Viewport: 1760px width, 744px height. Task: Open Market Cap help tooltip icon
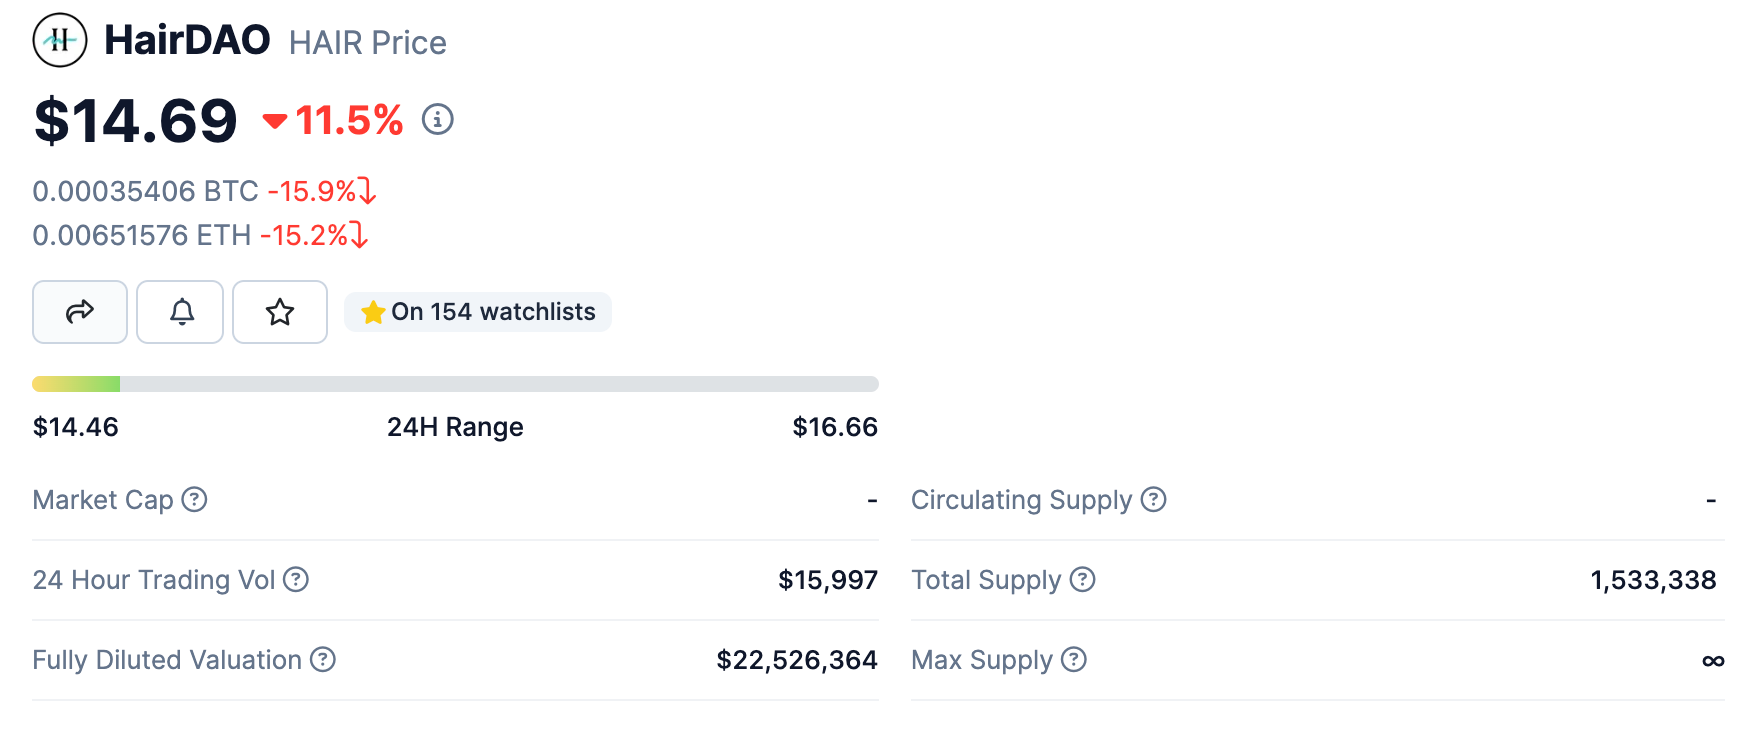[x=195, y=499]
